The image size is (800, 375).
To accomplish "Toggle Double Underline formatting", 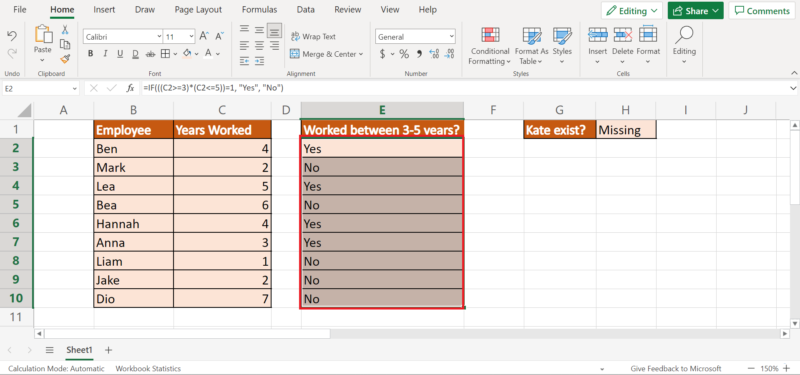I will tap(135, 54).
